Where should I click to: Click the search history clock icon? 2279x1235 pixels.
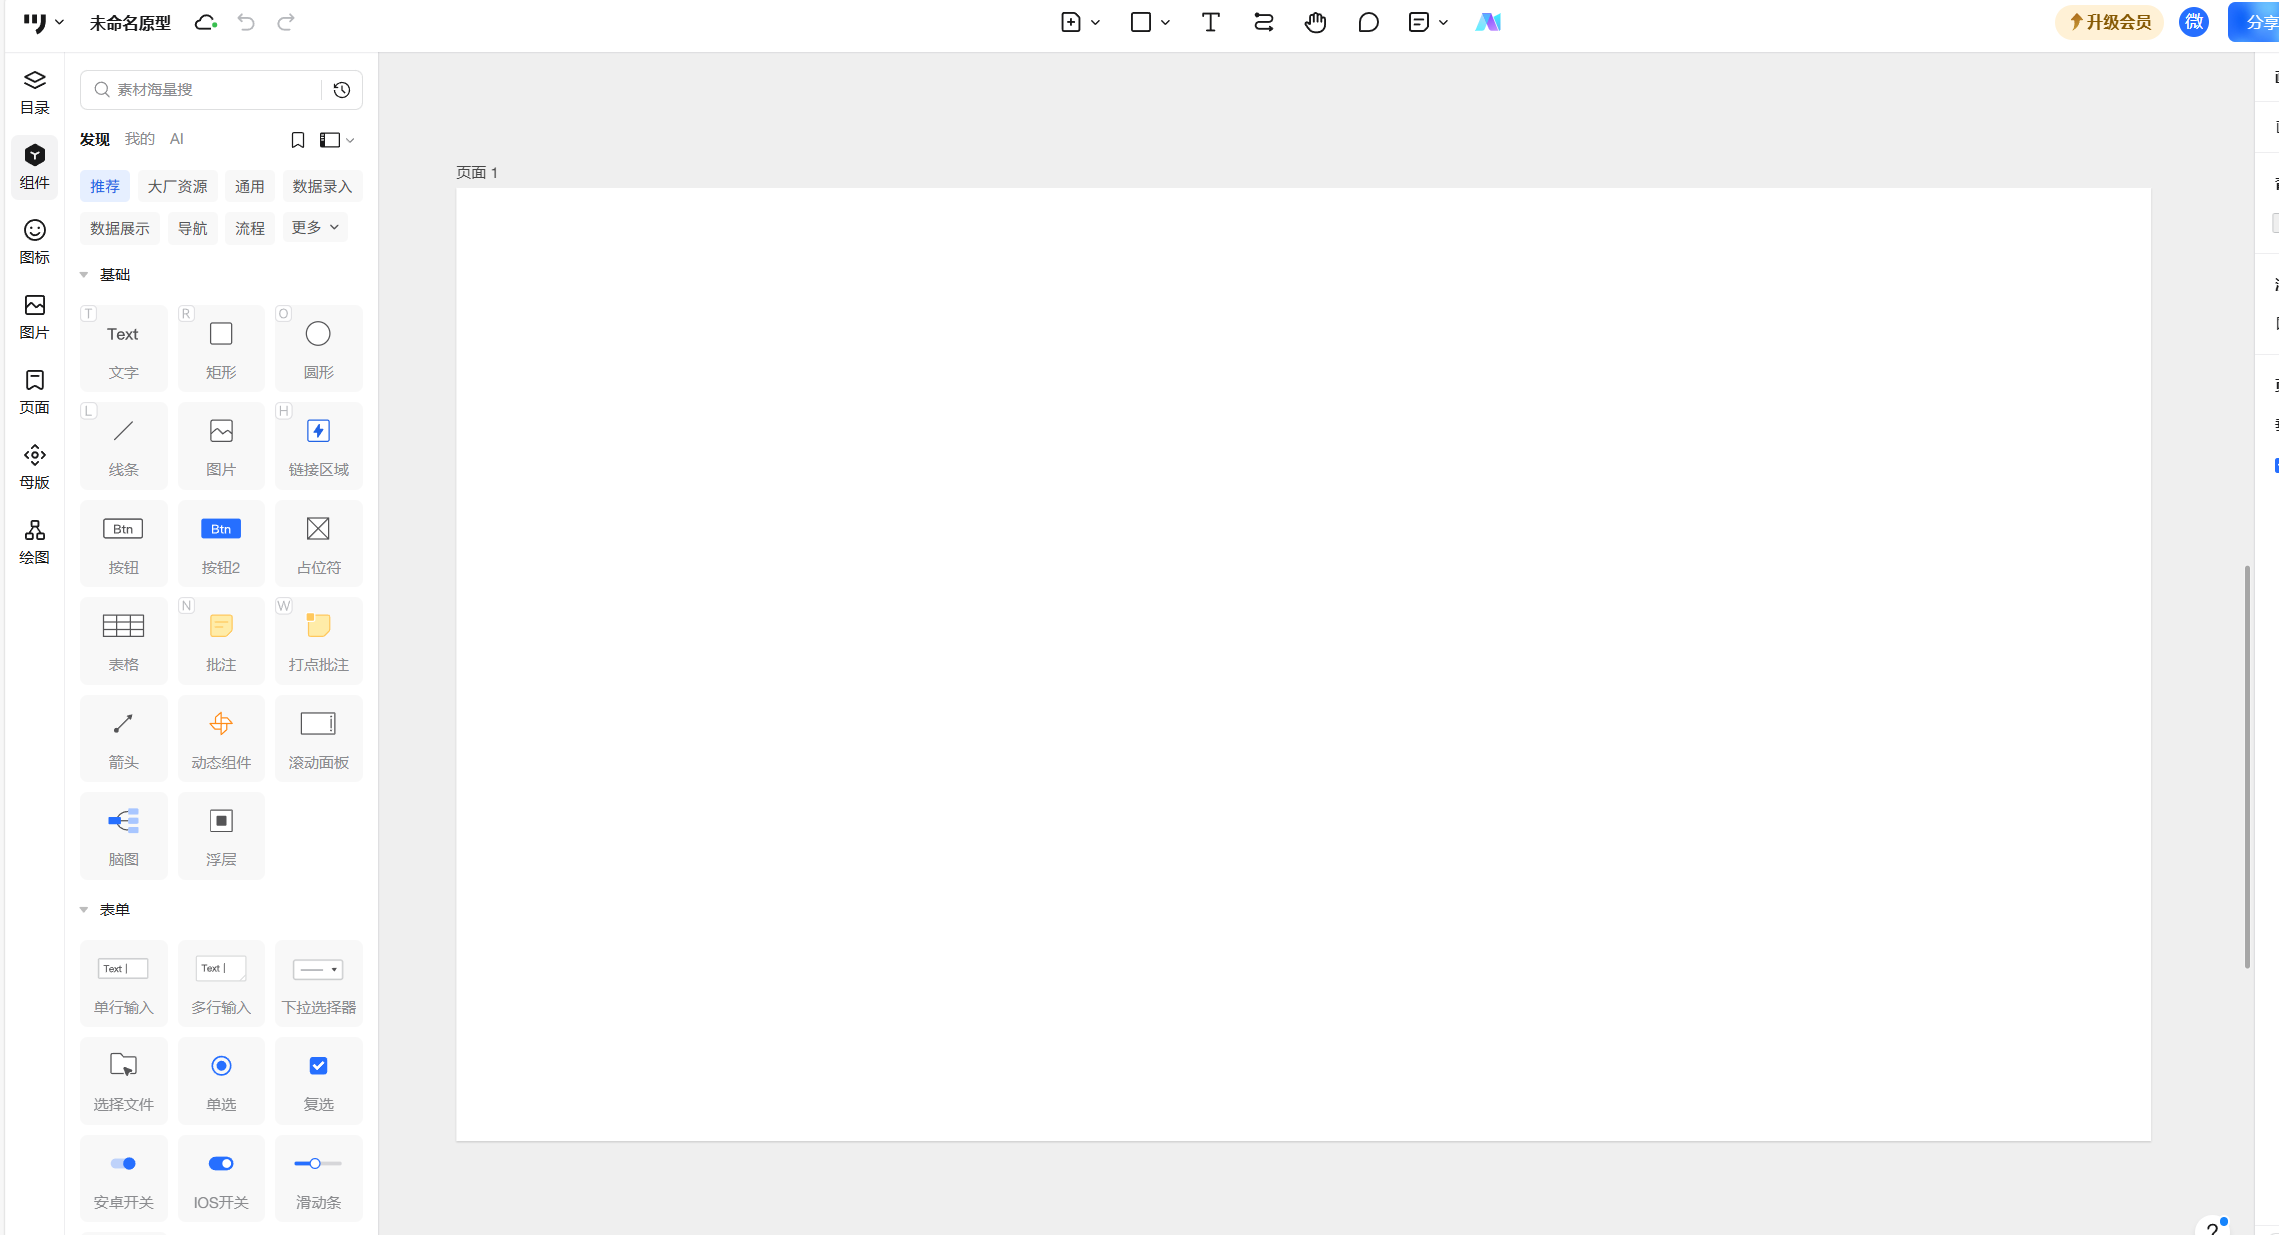click(341, 90)
